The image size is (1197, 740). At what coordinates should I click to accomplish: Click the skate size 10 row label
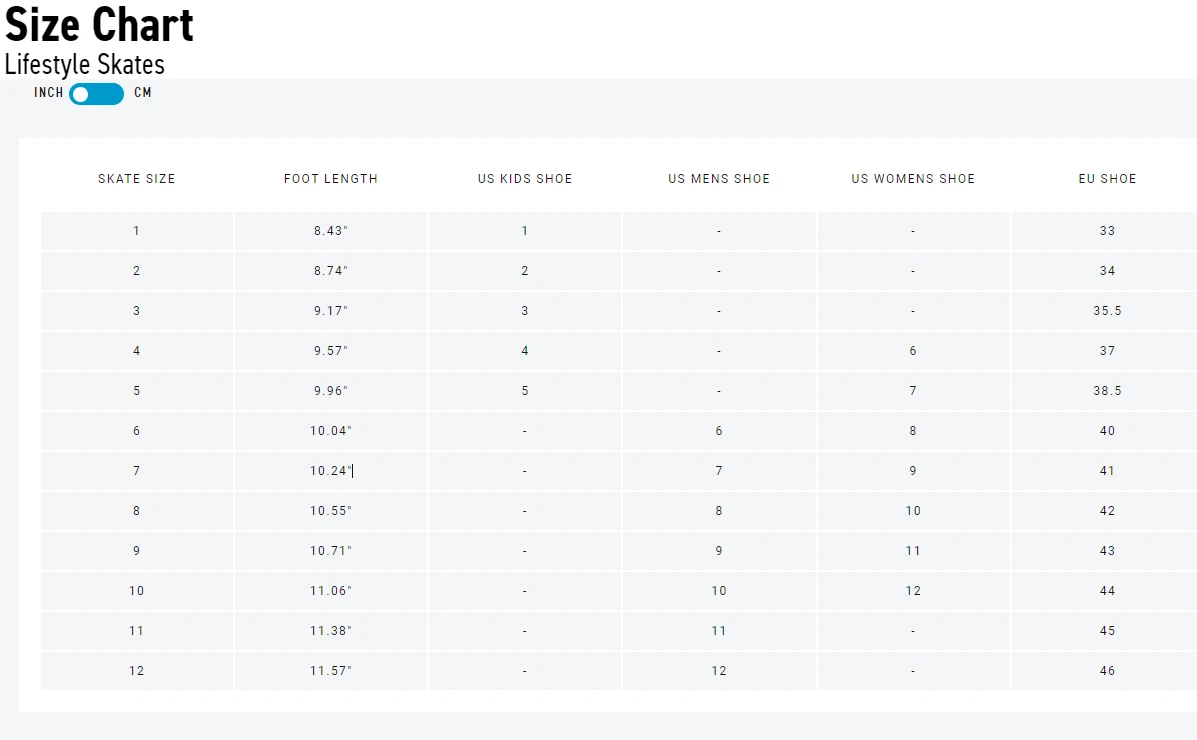137,591
